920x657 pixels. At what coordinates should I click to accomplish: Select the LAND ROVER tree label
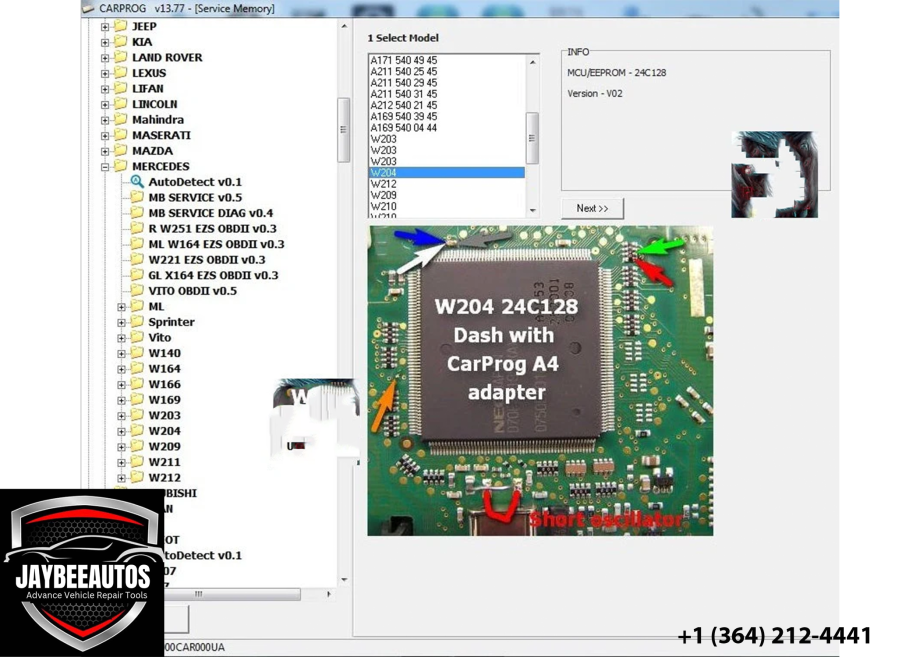pos(167,57)
